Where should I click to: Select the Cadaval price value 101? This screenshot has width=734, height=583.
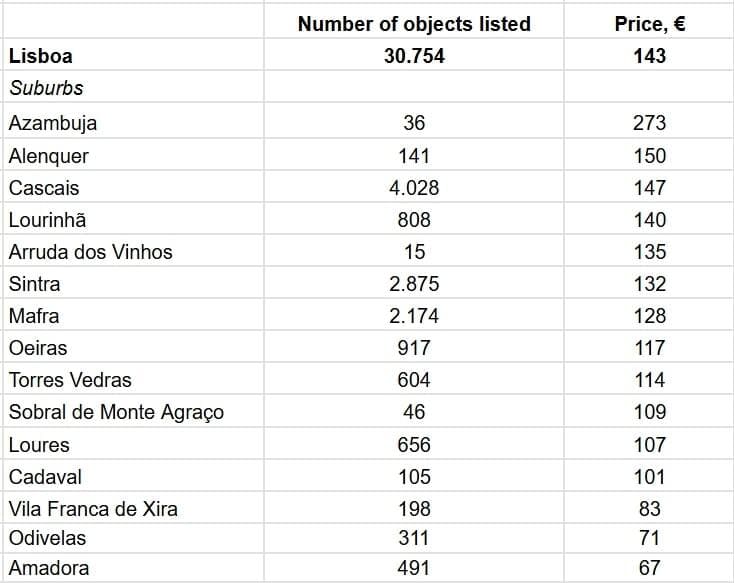coord(649,476)
